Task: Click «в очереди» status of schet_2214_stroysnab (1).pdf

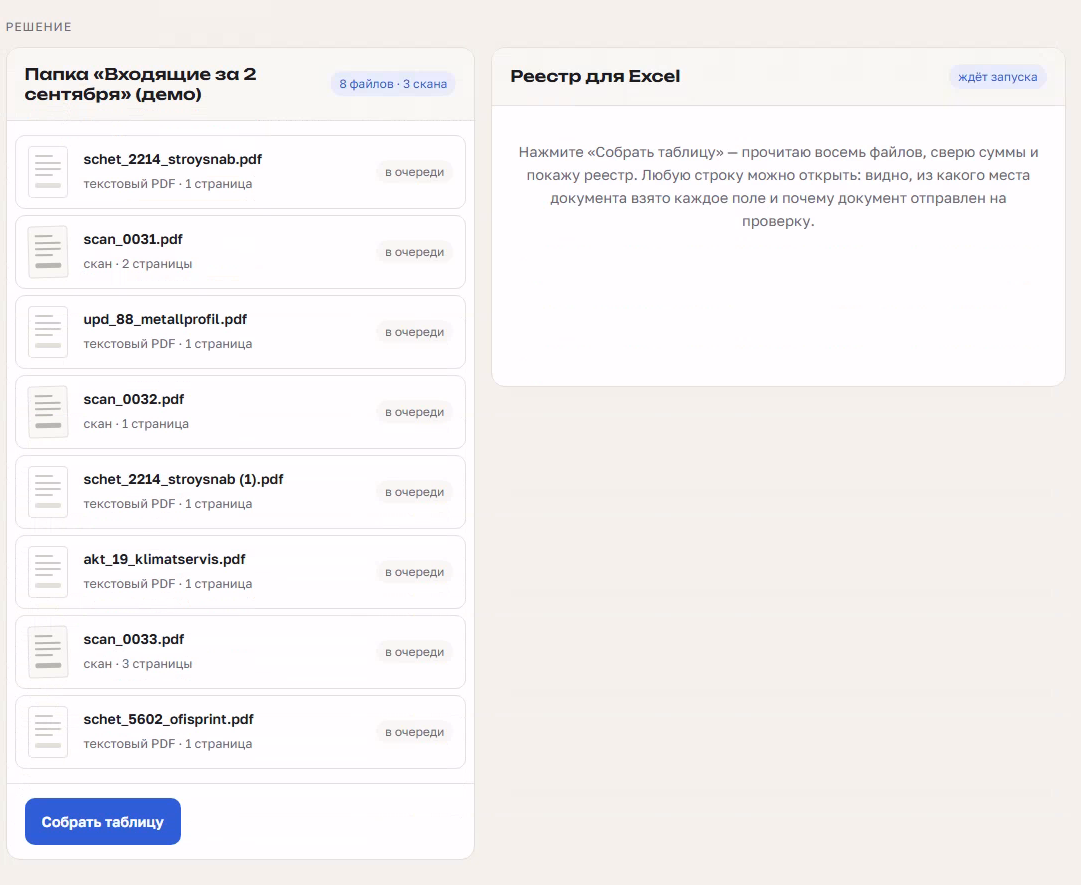Action: 414,491
